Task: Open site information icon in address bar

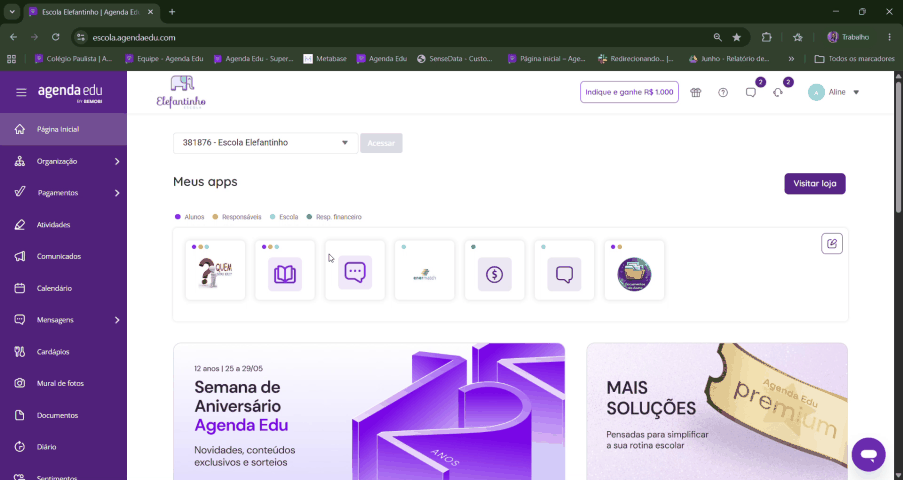Action: (81, 37)
